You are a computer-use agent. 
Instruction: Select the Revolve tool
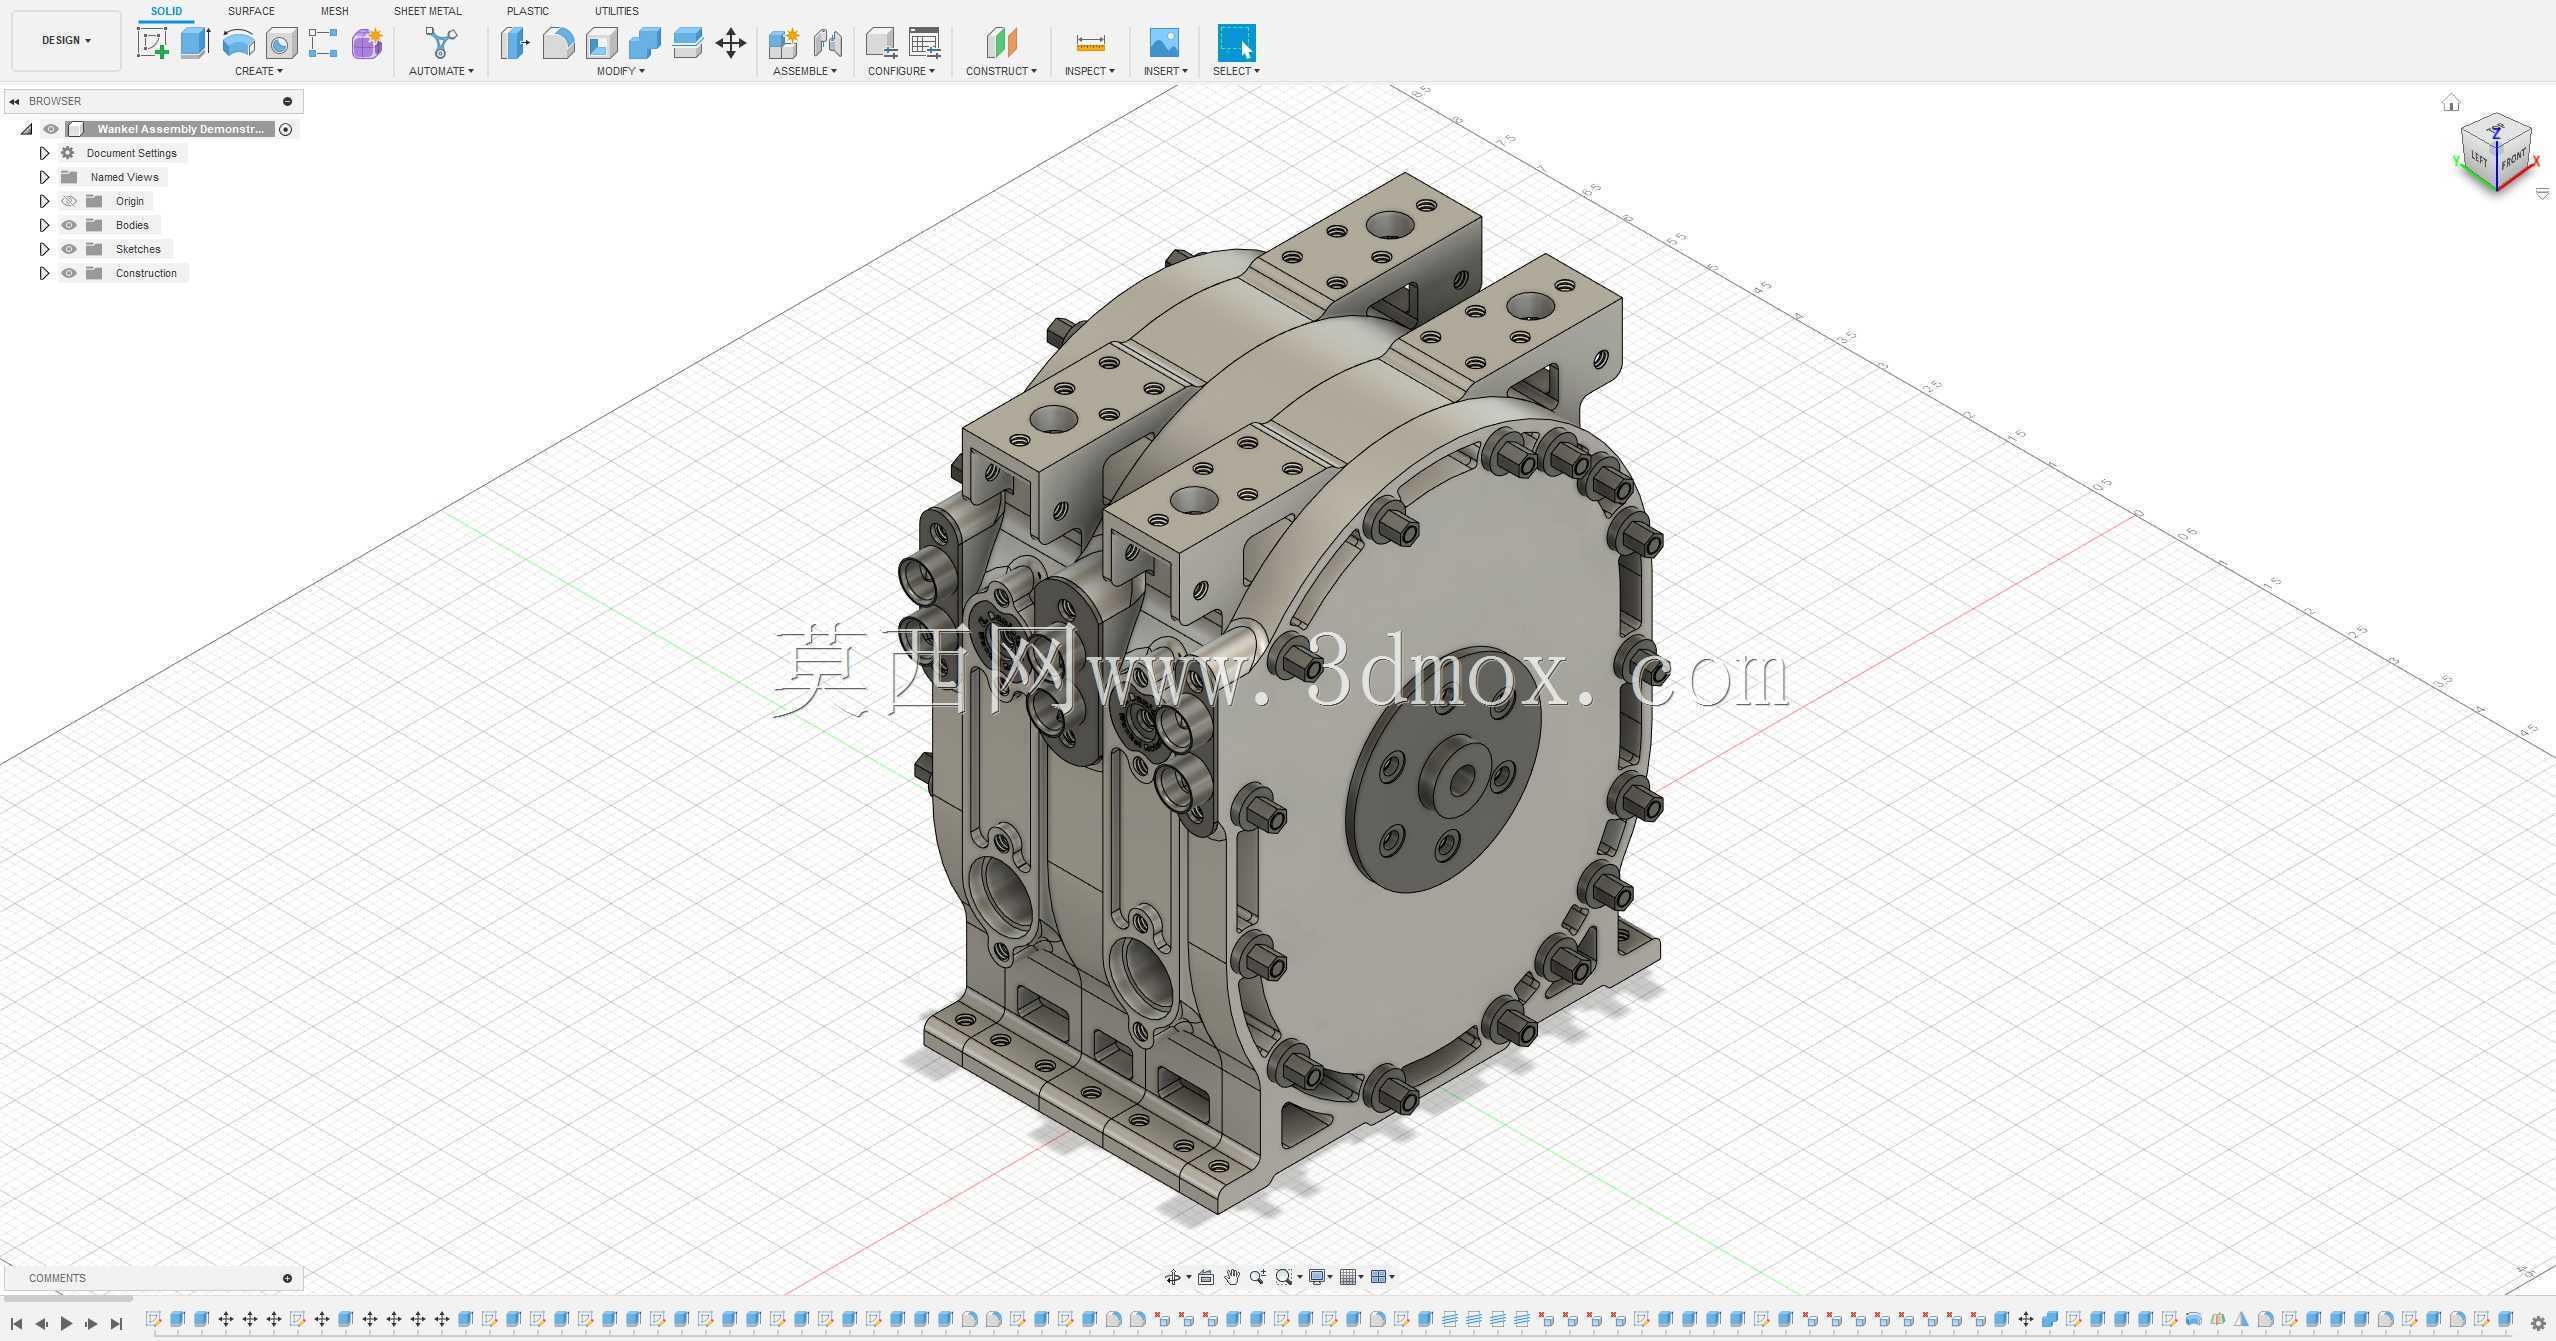[x=238, y=43]
